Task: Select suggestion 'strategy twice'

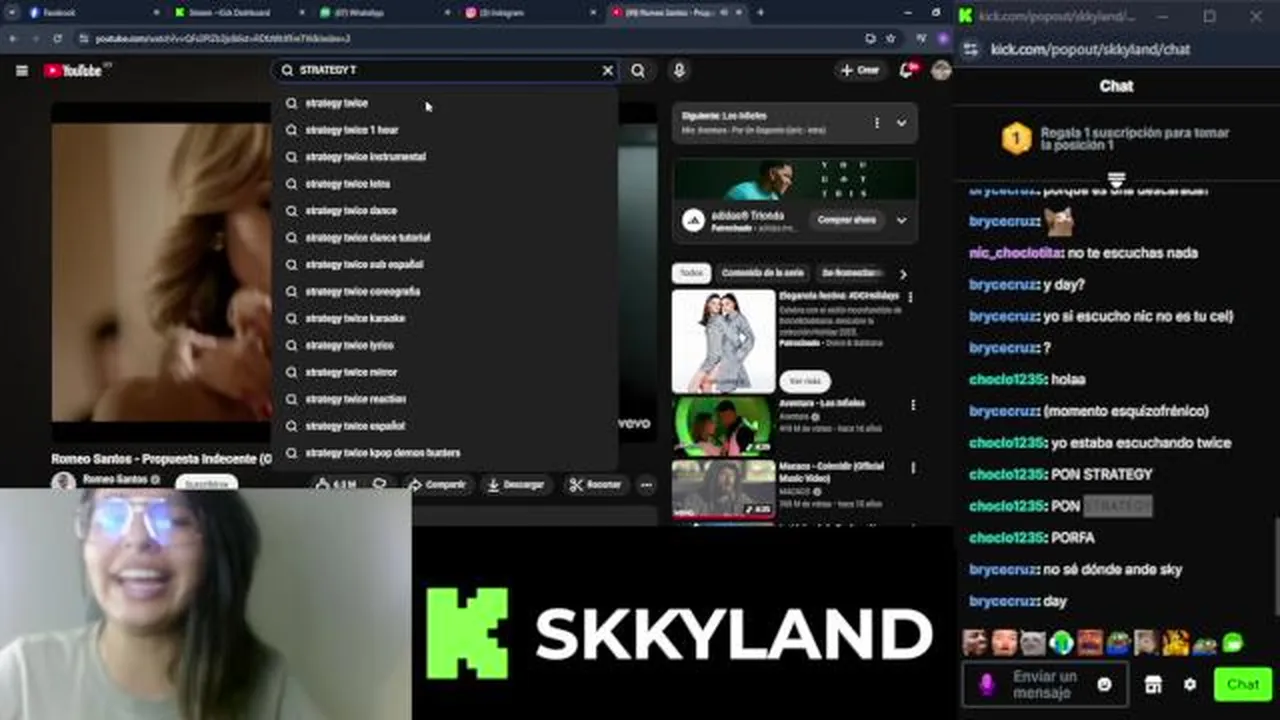Action: pos(445,103)
